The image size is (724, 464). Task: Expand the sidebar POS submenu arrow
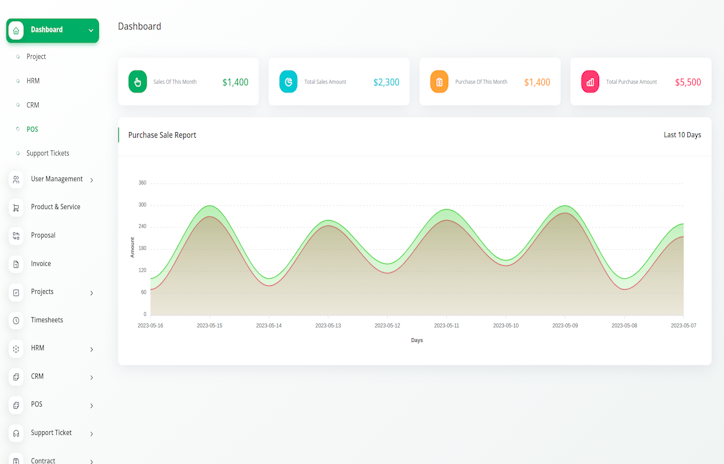coord(92,405)
